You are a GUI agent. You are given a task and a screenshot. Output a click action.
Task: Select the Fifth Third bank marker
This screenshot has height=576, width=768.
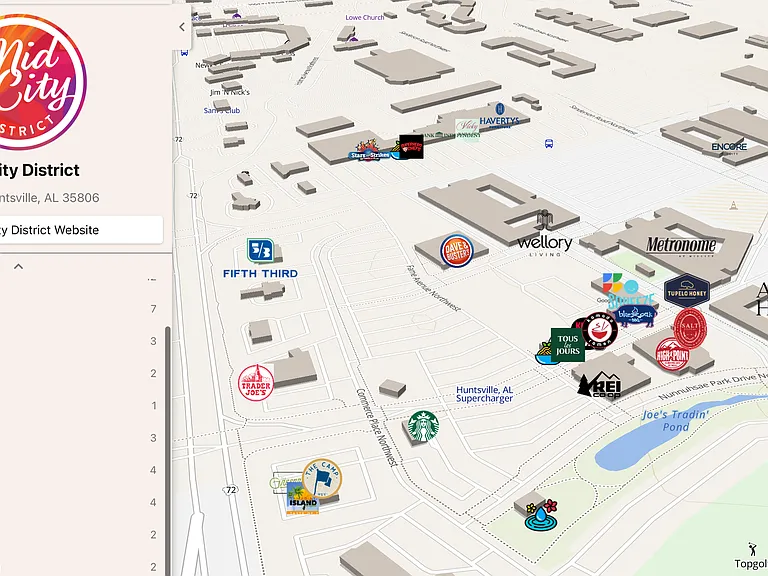260,259
